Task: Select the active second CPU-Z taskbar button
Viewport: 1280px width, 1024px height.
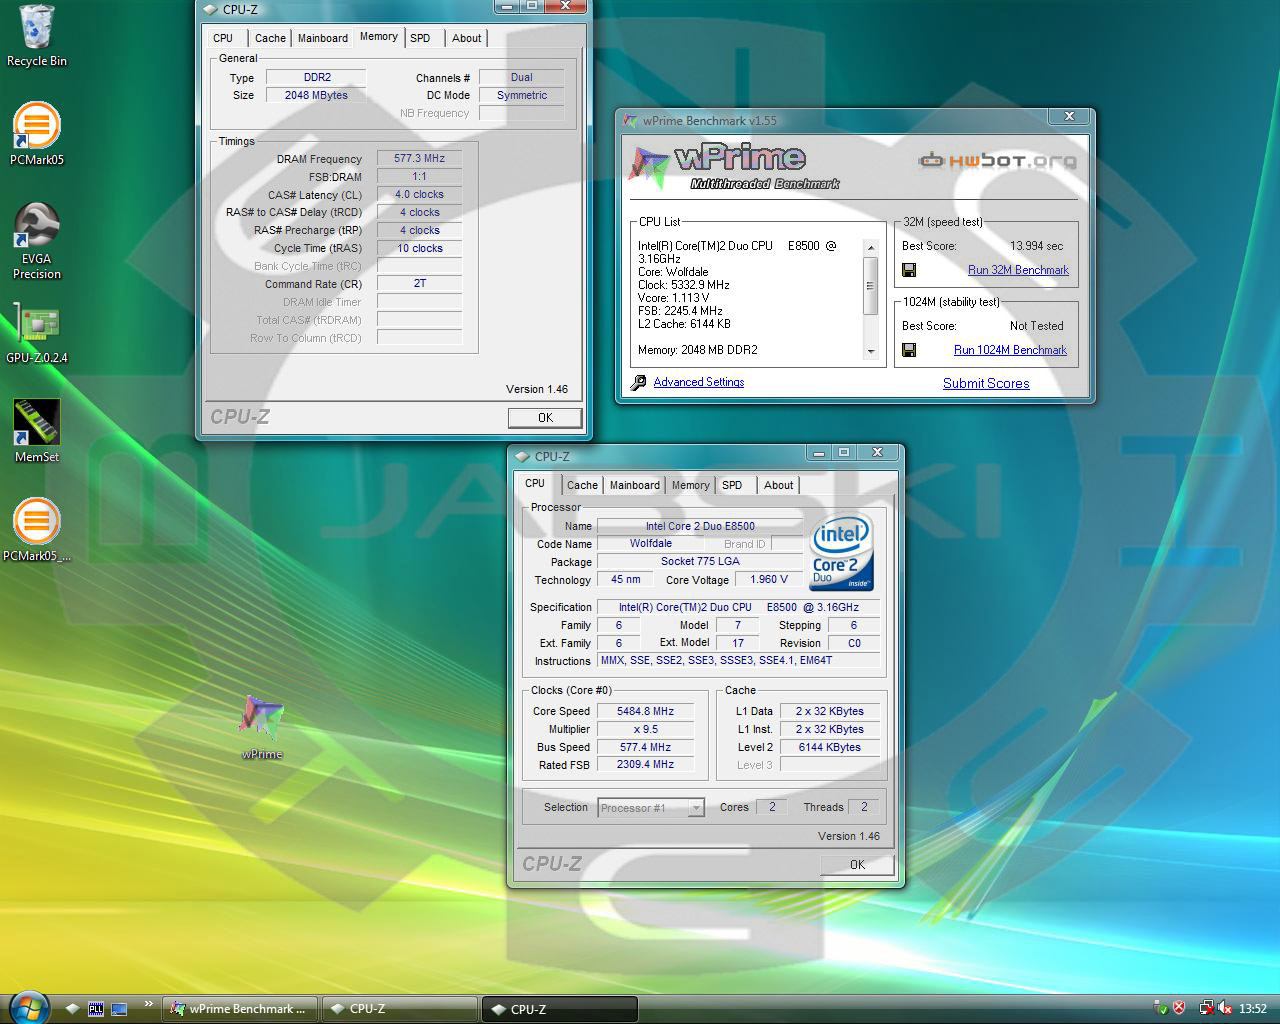Action: [x=560, y=1009]
